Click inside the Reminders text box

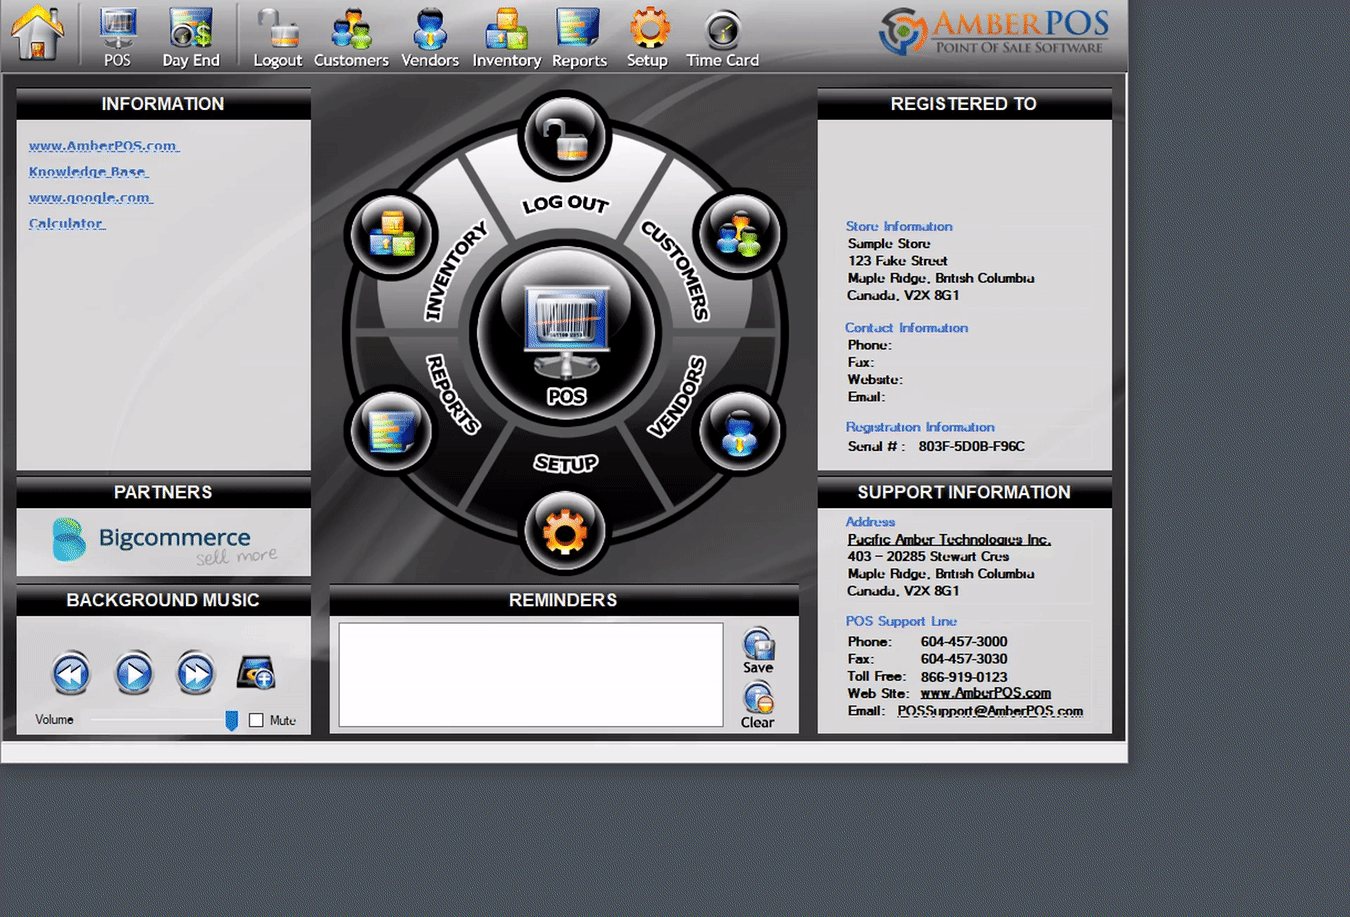click(x=531, y=675)
